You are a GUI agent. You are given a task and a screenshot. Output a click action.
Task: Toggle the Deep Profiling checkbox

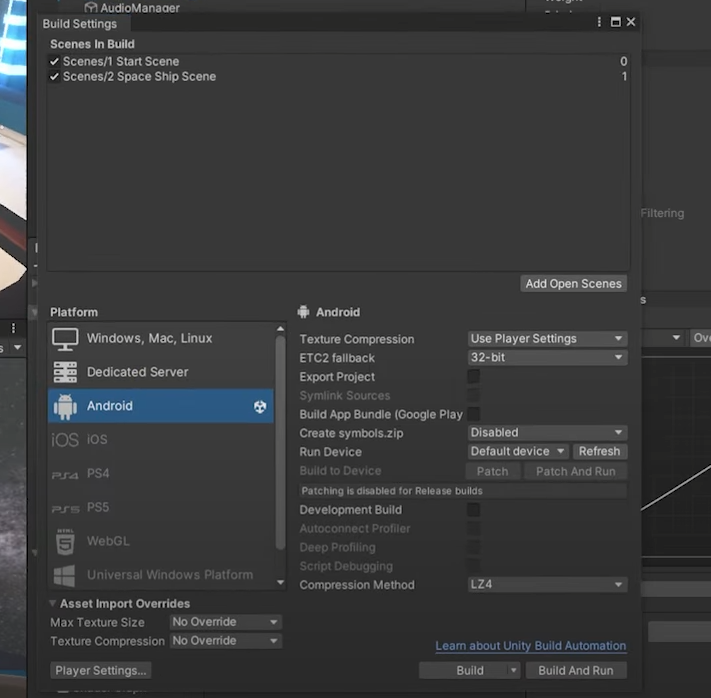click(473, 547)
